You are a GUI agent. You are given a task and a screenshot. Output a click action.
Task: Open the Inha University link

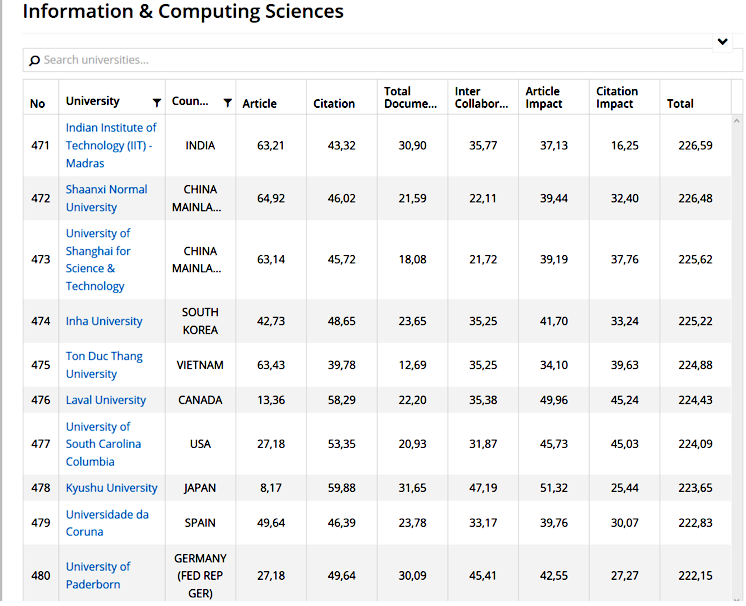pyautogui.click(x=104, y=321)
